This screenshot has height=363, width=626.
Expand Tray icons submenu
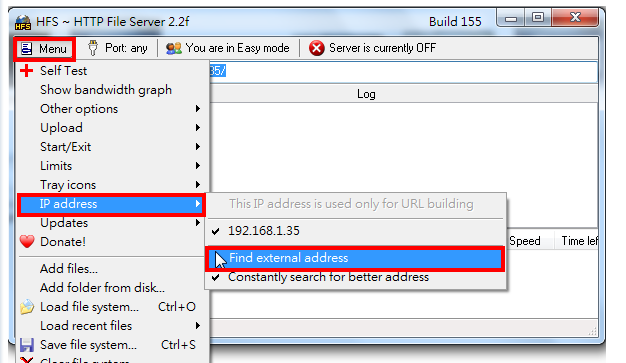coord(112,185)
